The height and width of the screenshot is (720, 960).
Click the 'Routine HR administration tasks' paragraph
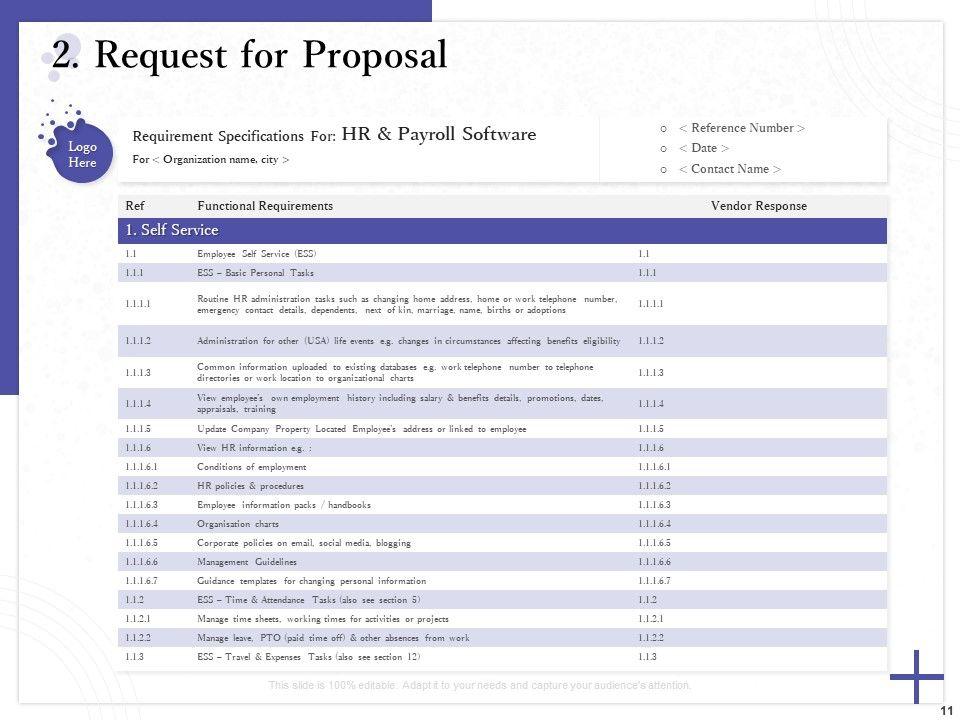(x=407, y=304)
